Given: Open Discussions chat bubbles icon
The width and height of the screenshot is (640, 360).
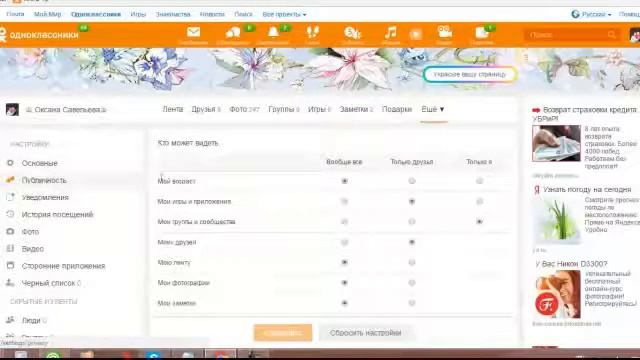Looking at the screenshot, I should coord(233,32).
